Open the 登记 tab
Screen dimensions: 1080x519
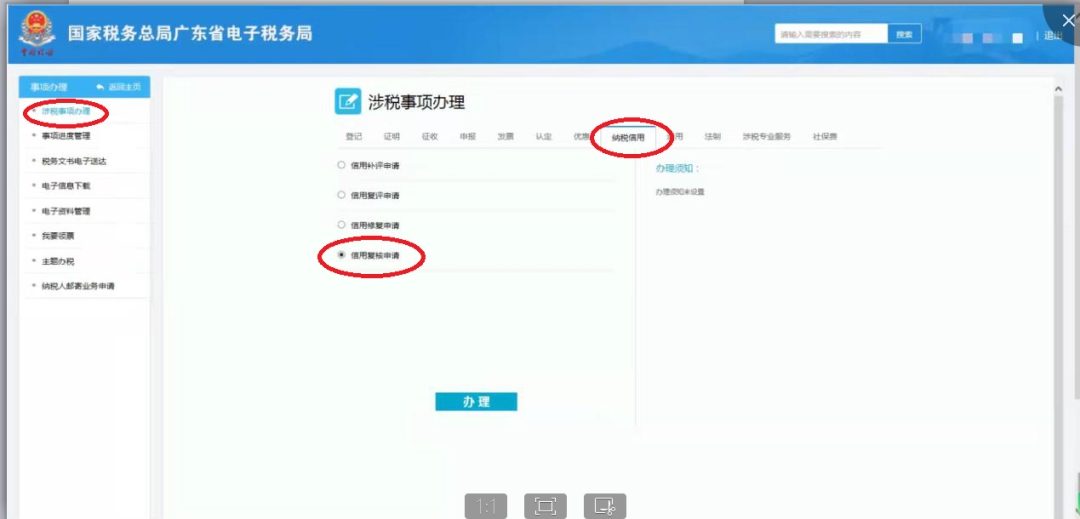click(354, 136)
